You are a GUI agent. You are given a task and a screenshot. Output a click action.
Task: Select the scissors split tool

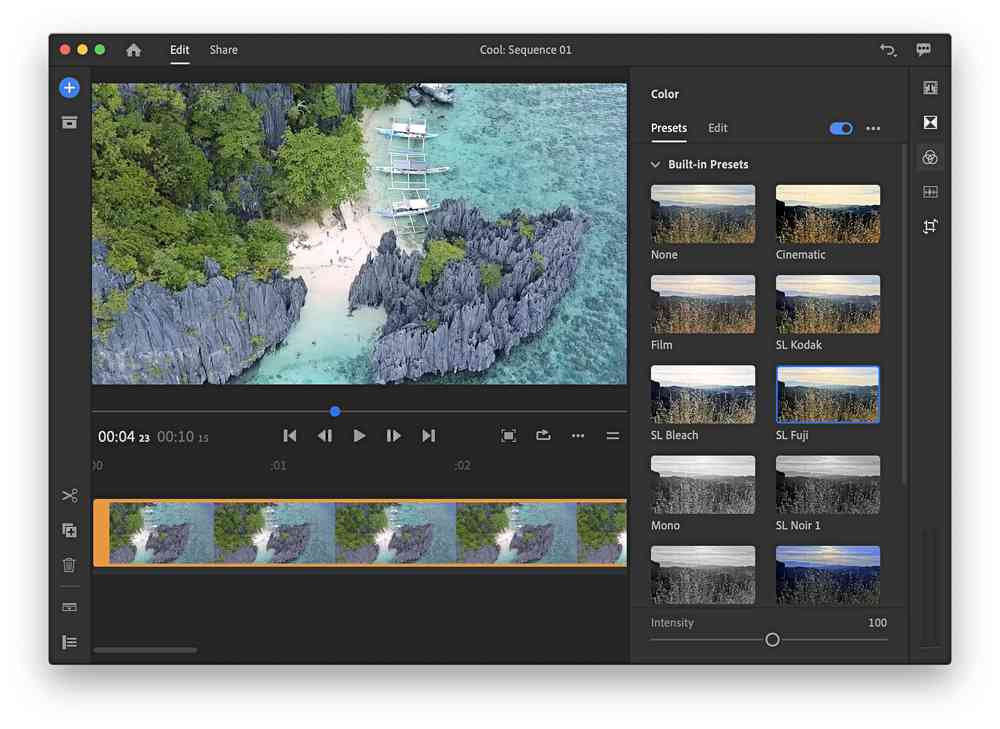click(70, 496)
